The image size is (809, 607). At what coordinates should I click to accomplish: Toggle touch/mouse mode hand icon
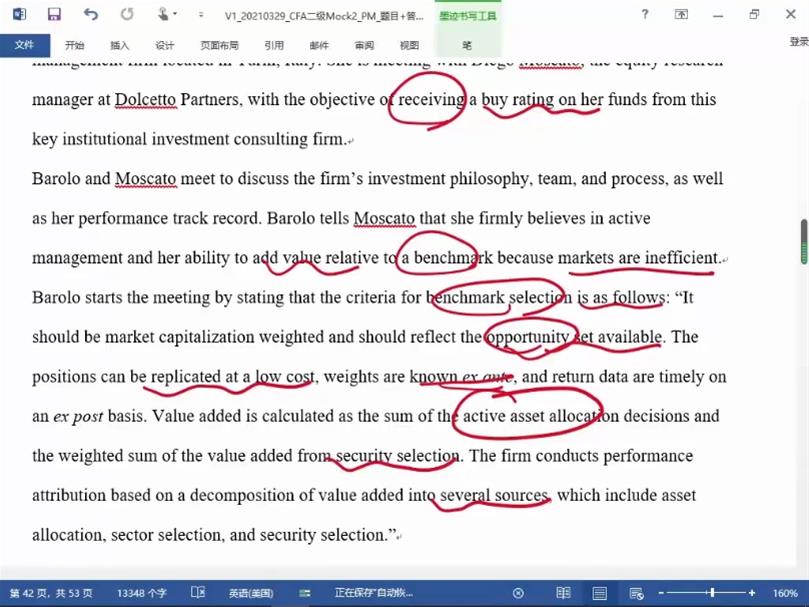[x=164, y=15]
